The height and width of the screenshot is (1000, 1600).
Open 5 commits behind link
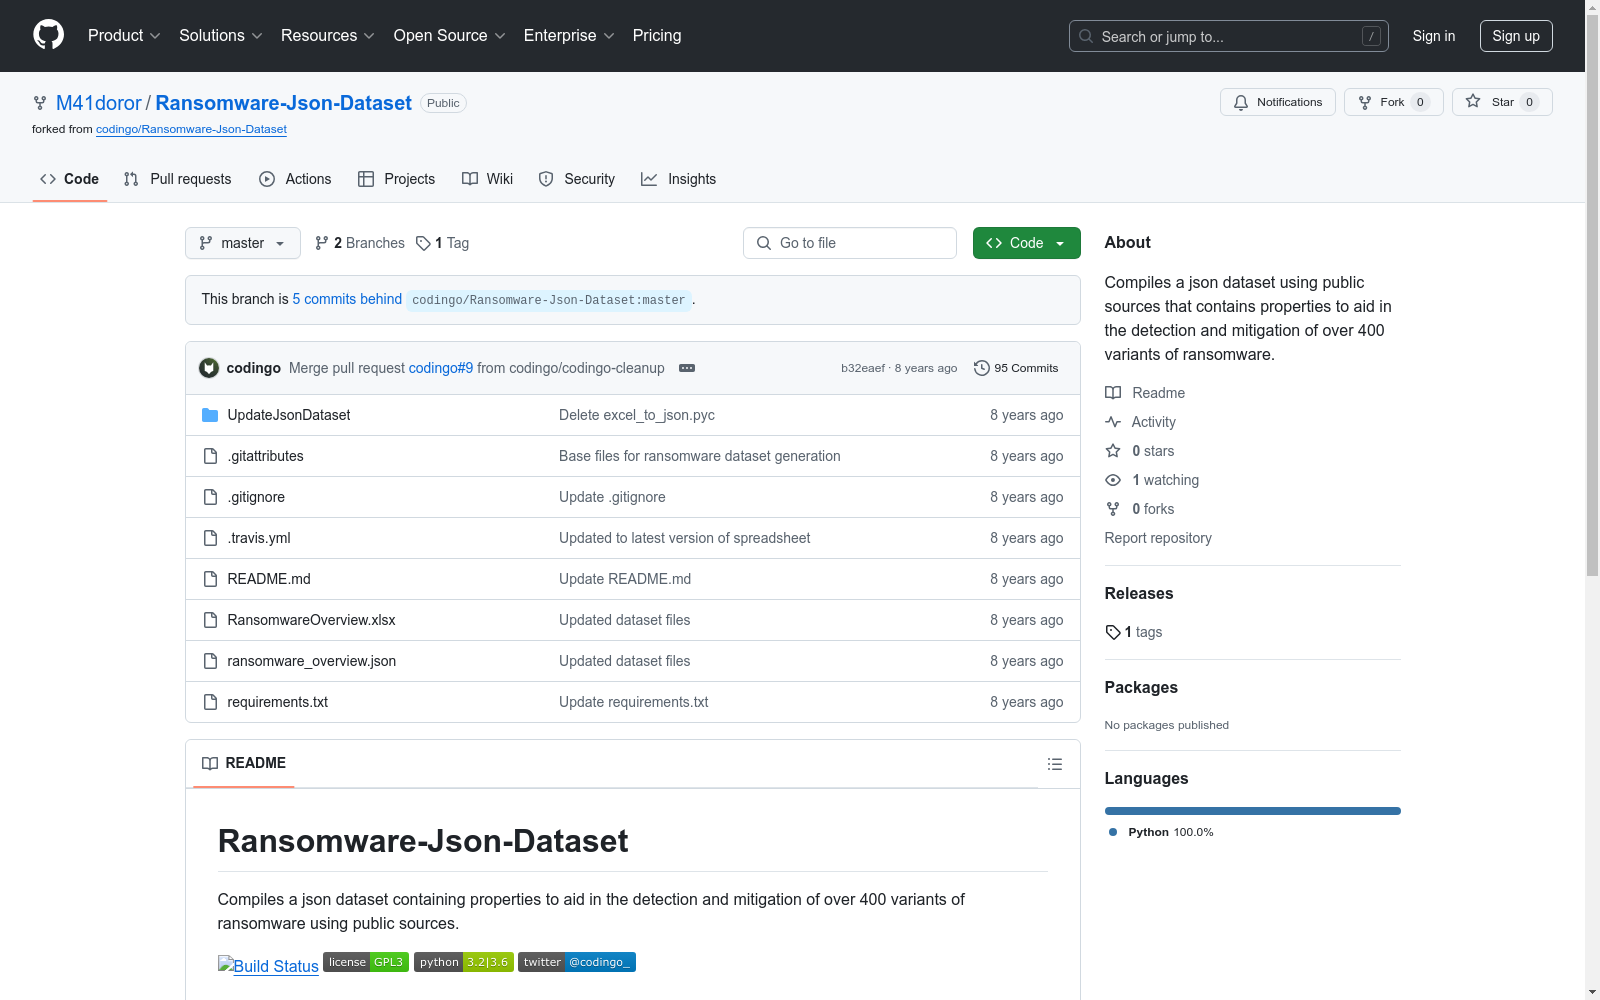[347, 299]
